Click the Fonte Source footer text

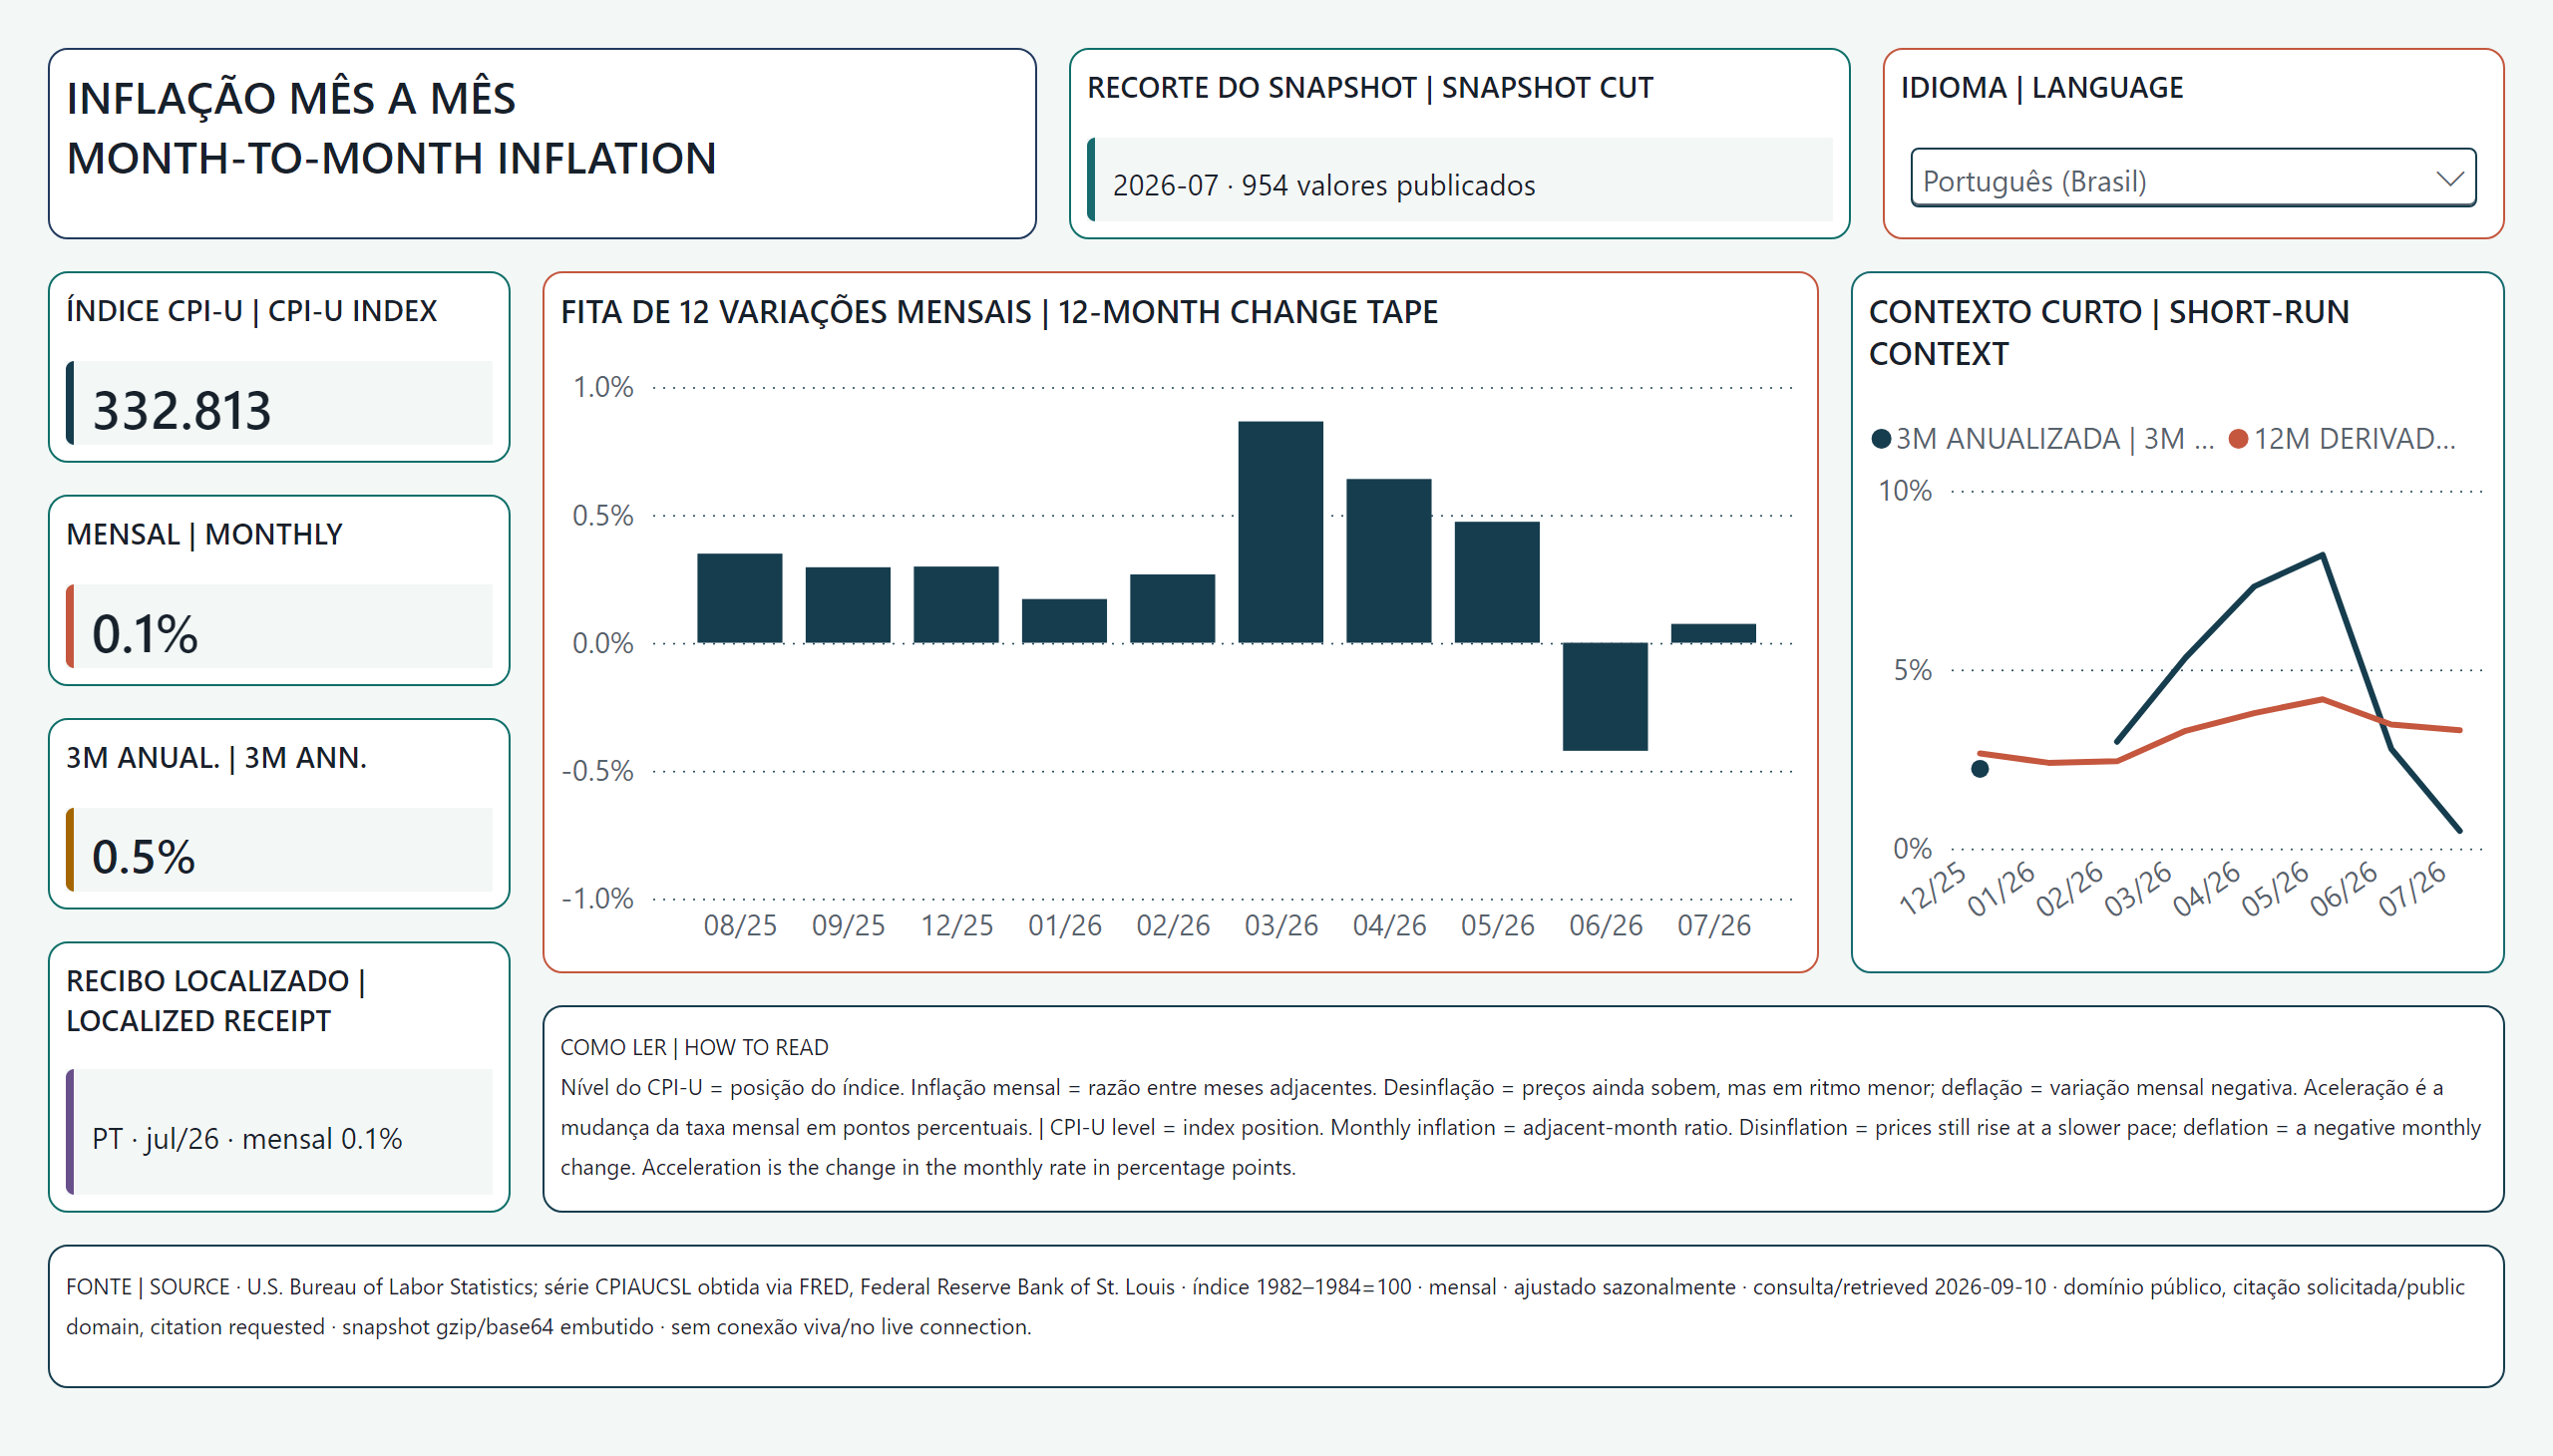(x=1265, y=1306)
